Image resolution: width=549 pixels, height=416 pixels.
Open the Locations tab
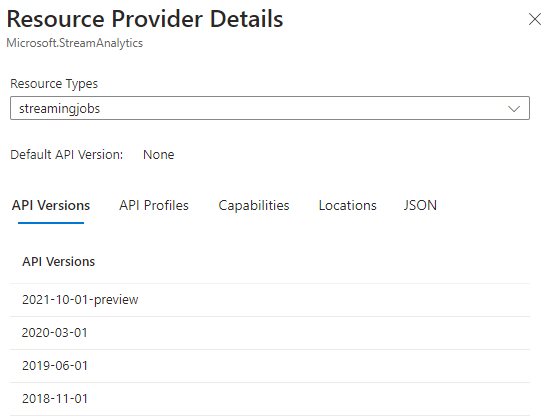pyautogui.click(x=348, y=206)
